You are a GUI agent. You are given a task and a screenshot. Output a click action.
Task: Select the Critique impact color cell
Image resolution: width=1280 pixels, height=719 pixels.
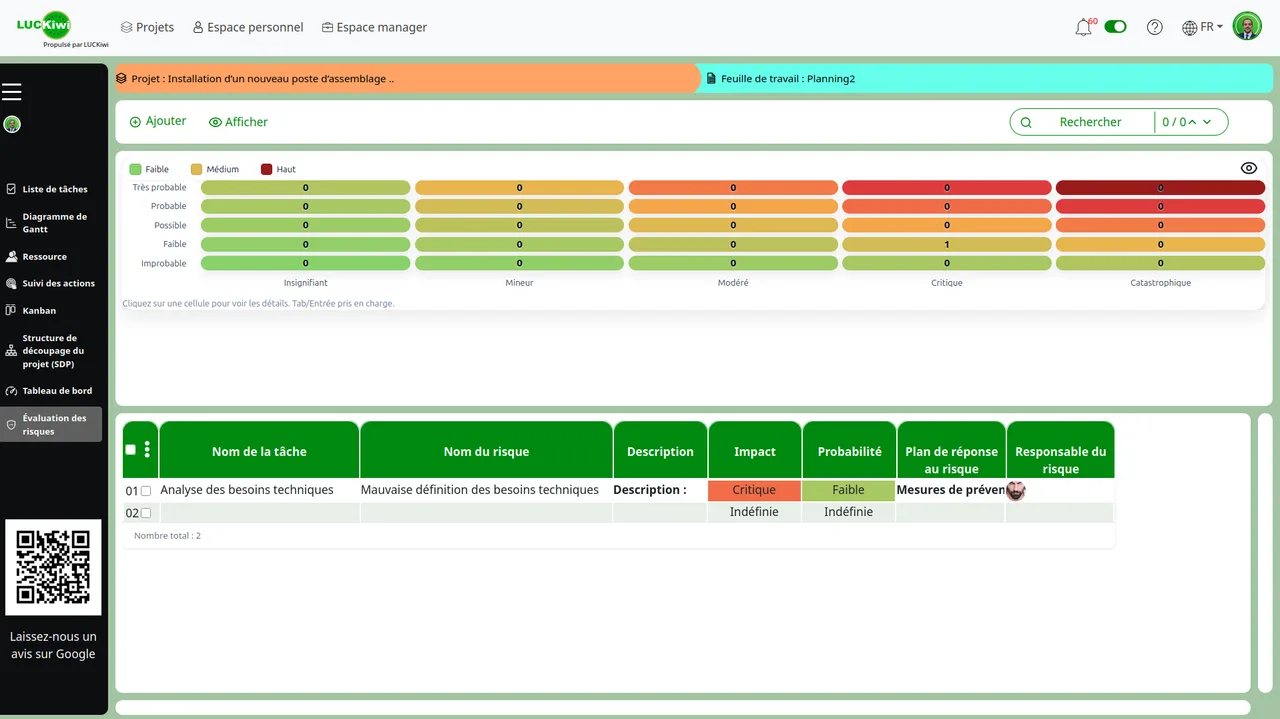coord(754,490)
